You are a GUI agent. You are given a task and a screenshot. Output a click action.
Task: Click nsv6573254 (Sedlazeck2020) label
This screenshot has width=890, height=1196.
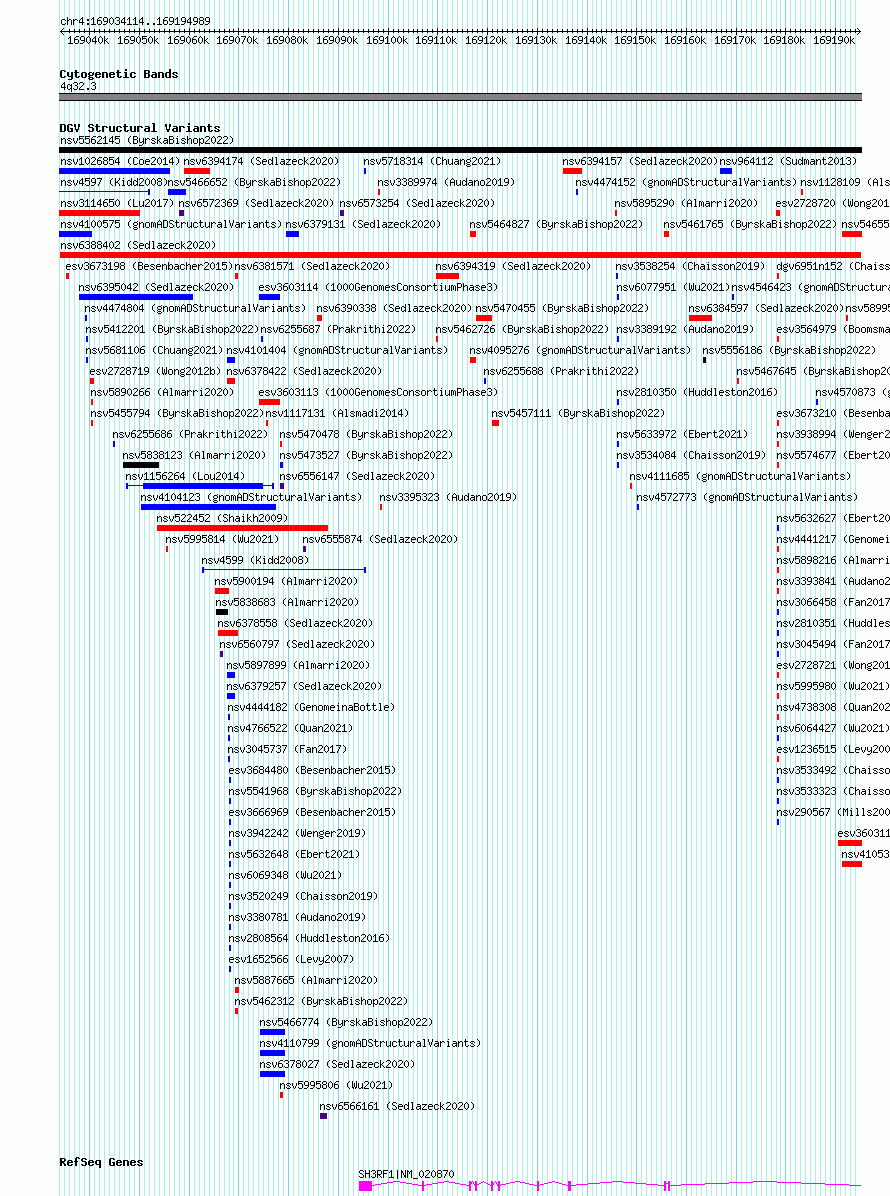(417, 204)
